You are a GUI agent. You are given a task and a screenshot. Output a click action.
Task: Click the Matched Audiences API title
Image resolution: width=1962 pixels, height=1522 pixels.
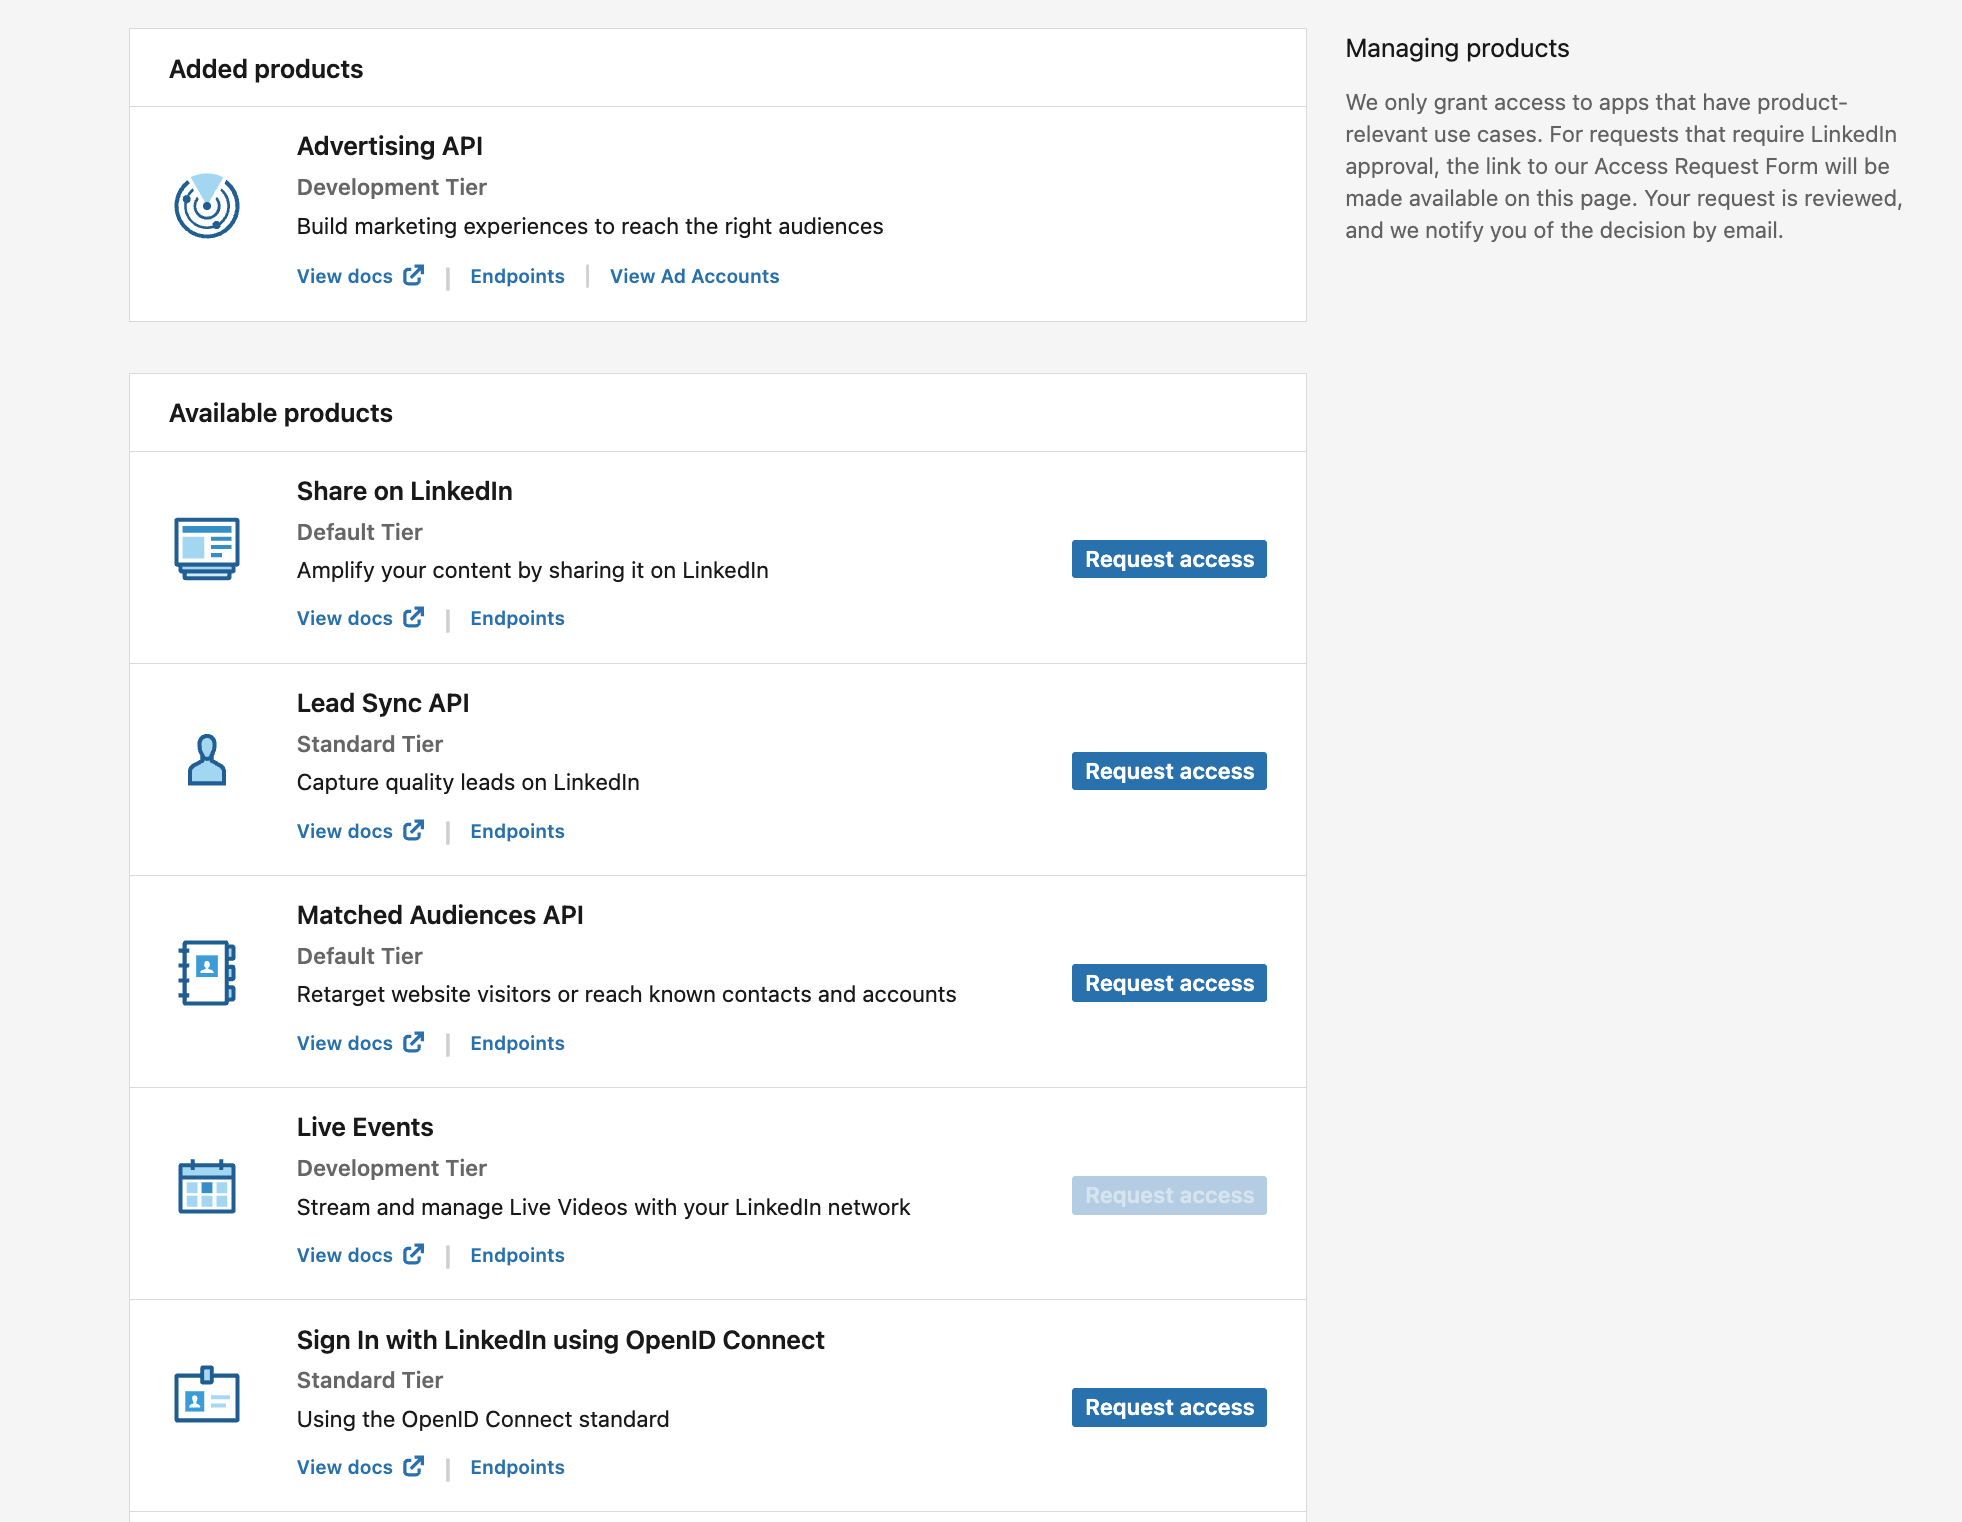pos(440,915)
